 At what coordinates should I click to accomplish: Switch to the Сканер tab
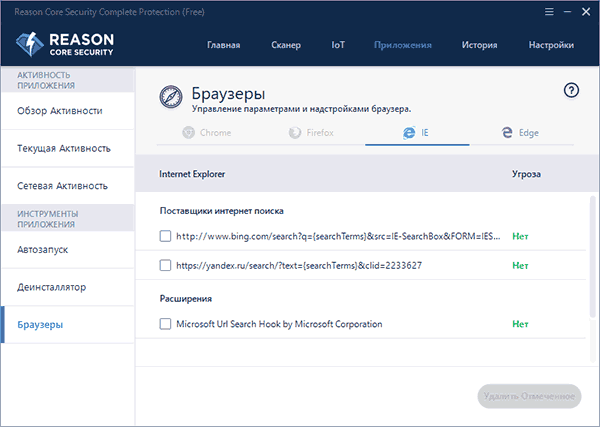[285, 45]
